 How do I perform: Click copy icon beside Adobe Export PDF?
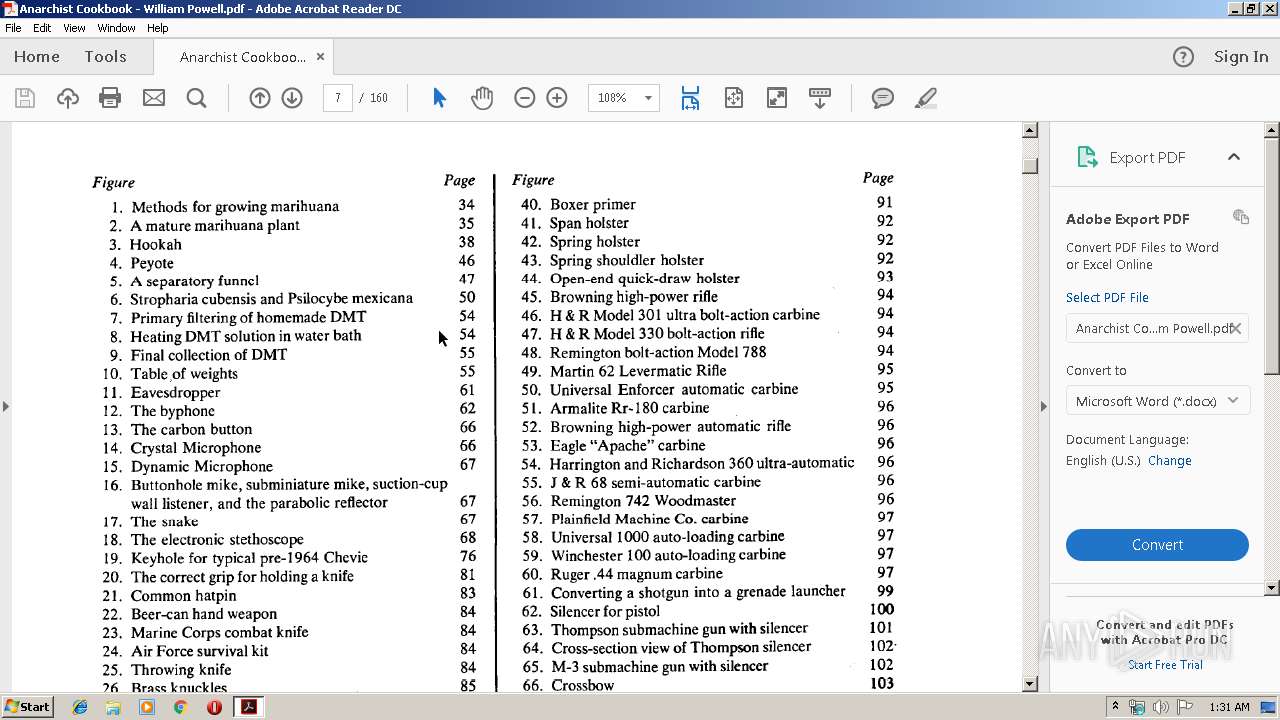(1241, 217)
